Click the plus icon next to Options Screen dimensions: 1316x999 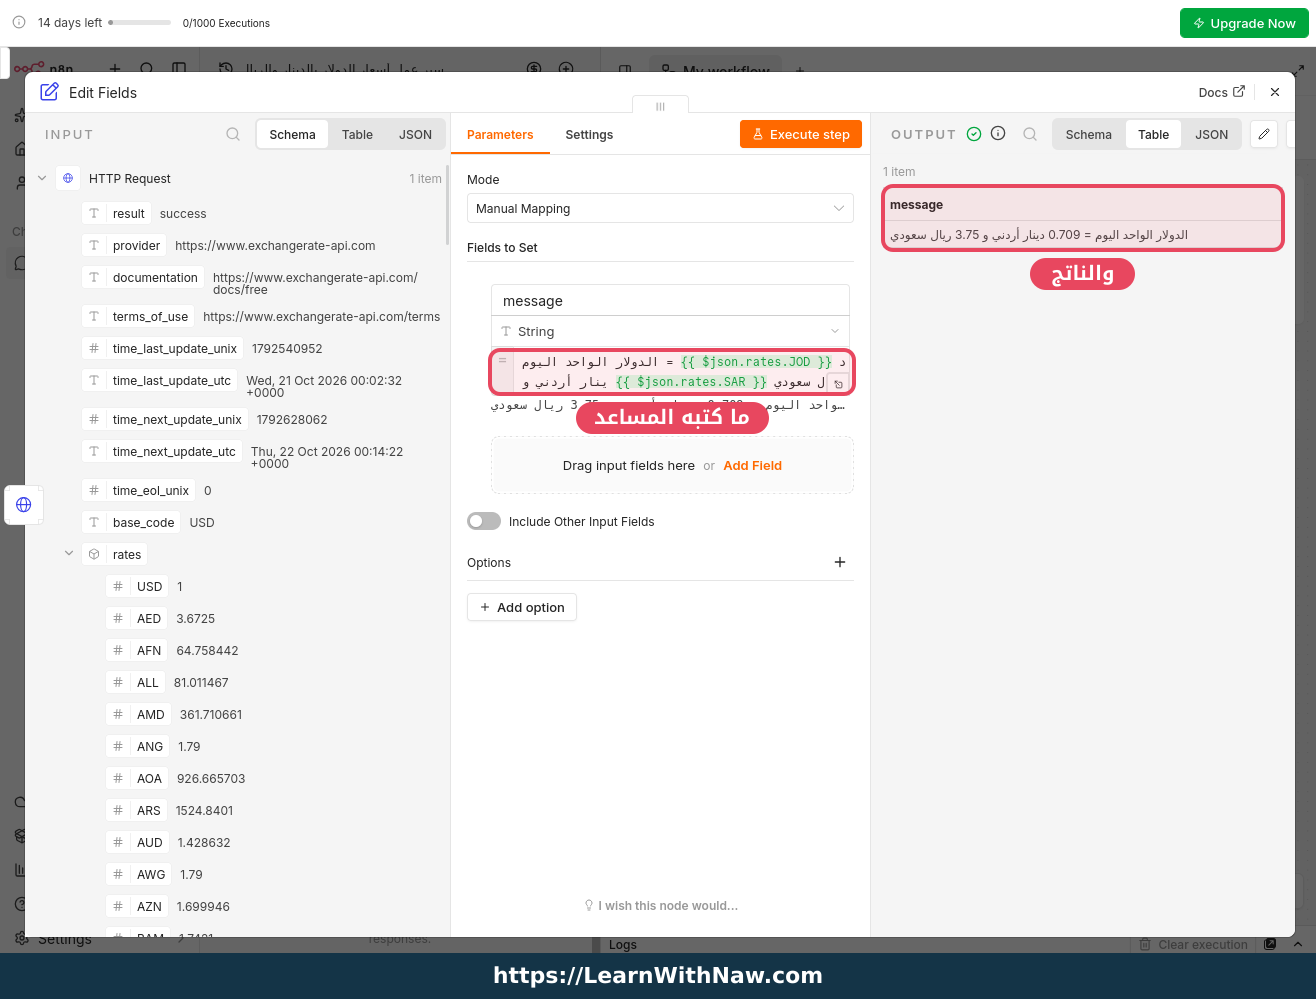(x=840, y=562)
